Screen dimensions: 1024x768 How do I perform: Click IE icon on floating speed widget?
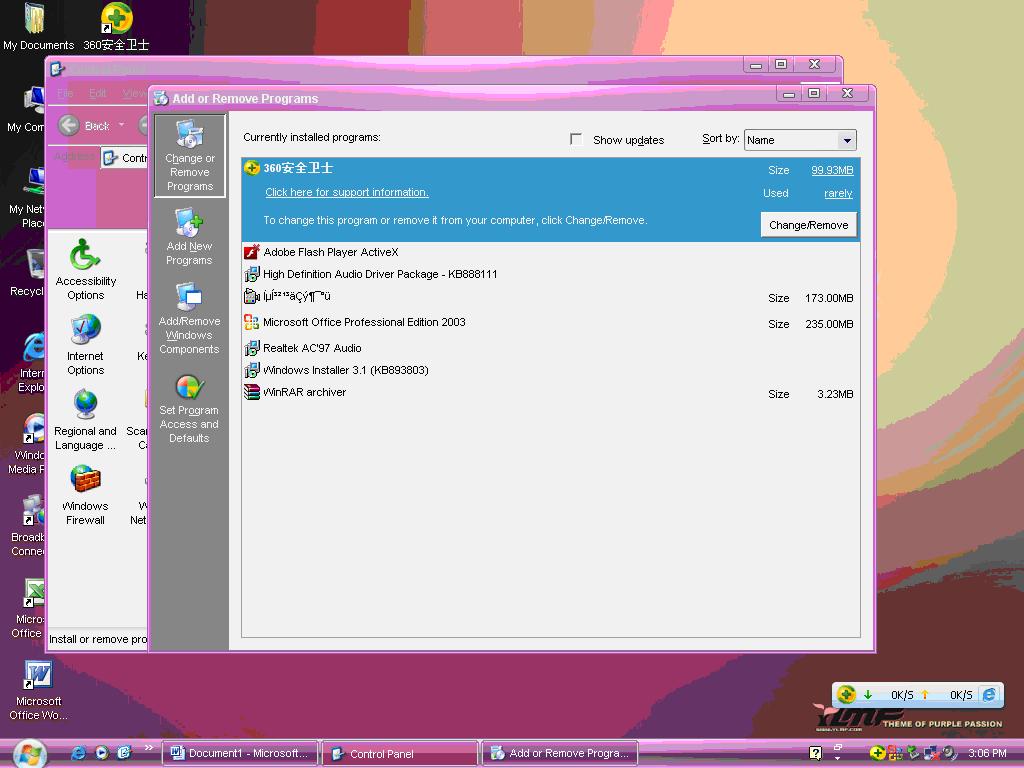coord(989,694)
